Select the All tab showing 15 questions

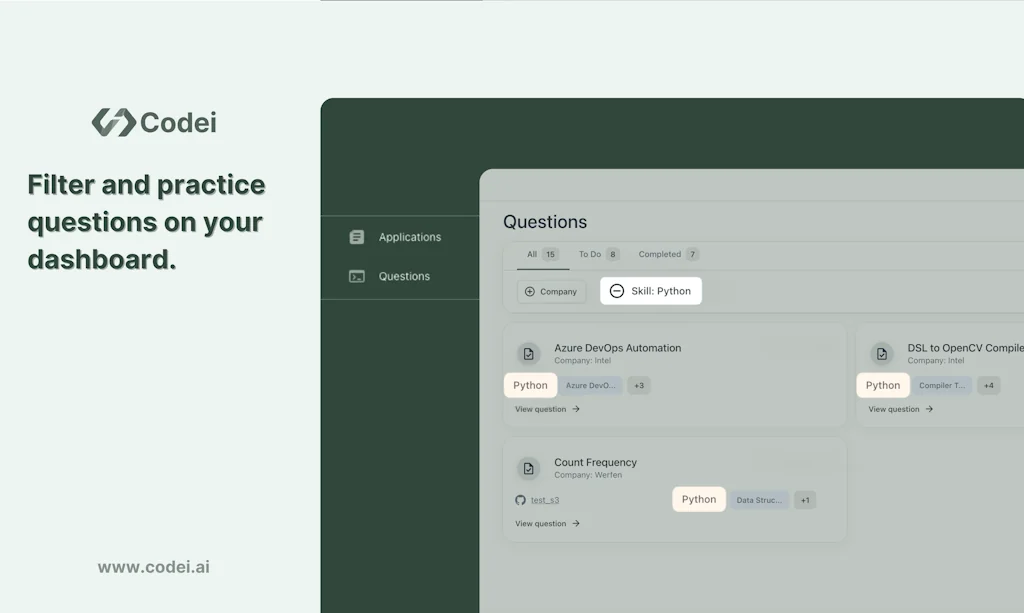541,254
